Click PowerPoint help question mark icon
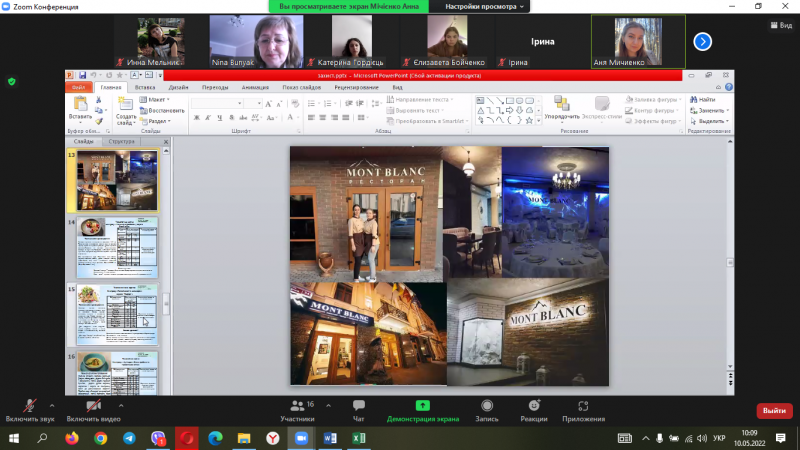Image resolution: width=800 pixels, height=450 pixels. point(729,87)
